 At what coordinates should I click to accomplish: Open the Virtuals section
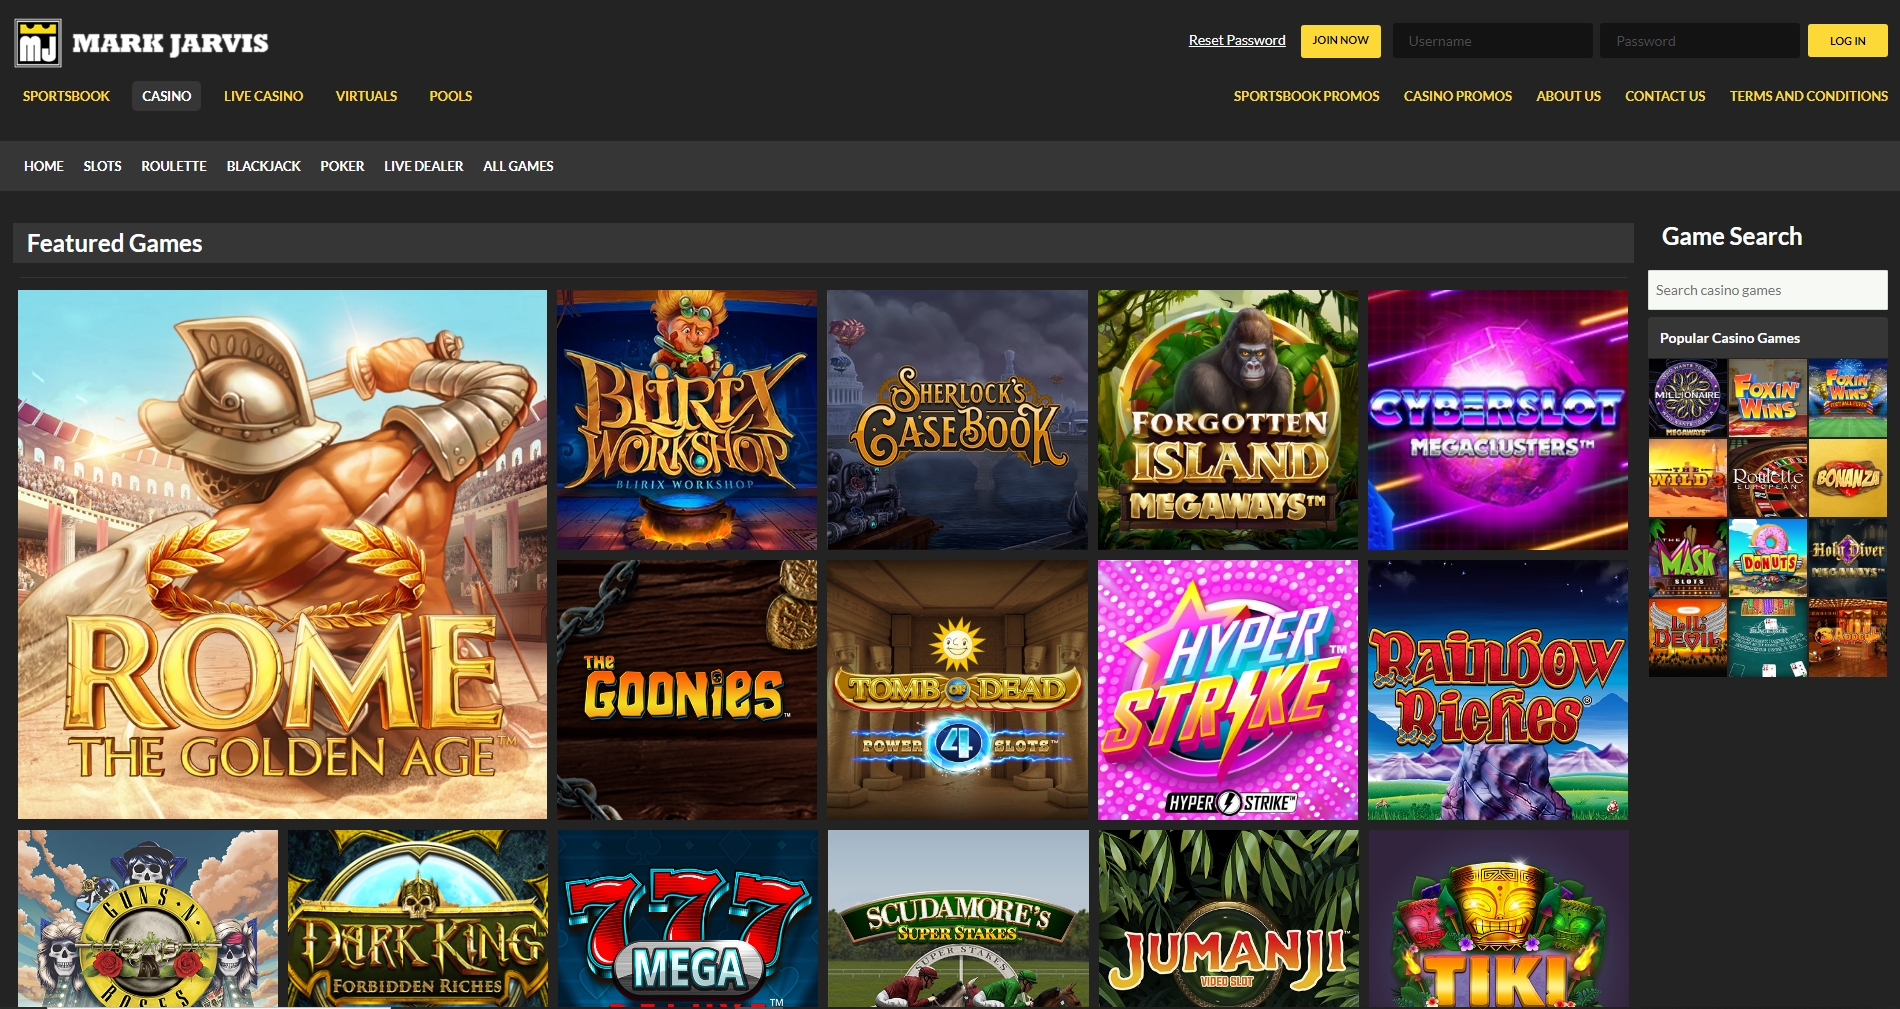pos(366,96)
